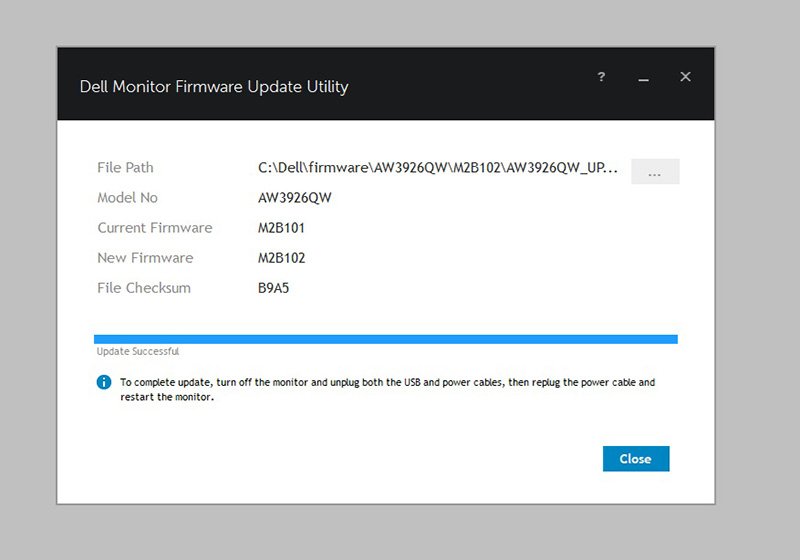The height and width of the screenshot is (560, 800).
Task: Browse for firmware file with ellipsis button
Action: click(x=655, y=171)
